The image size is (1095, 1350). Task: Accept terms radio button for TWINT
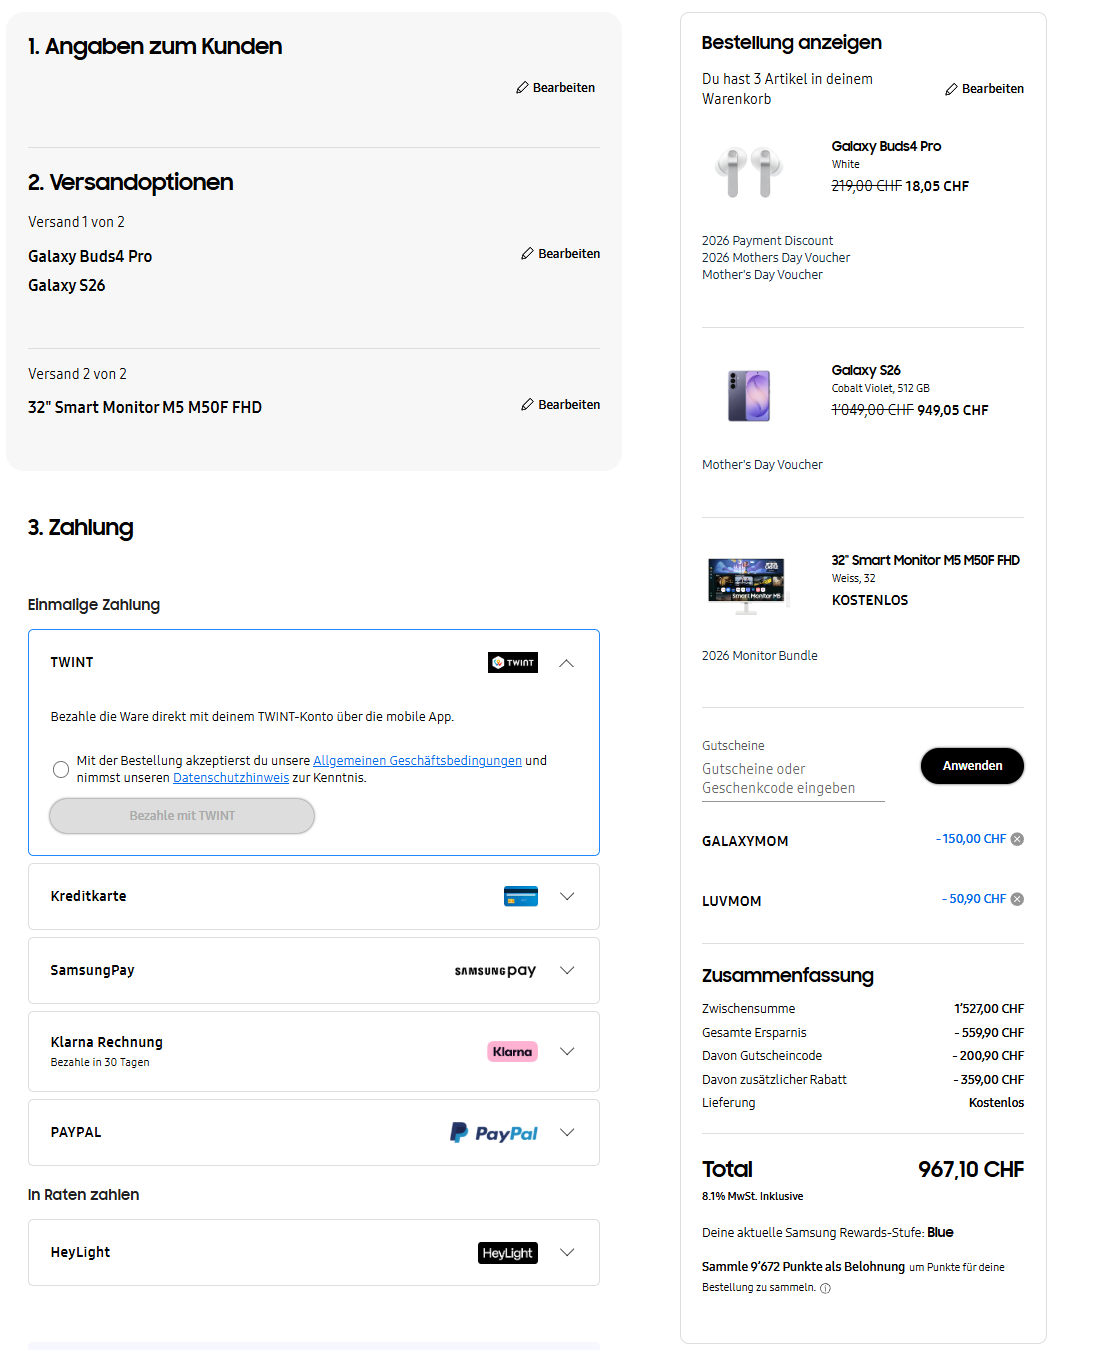point(61,769)
